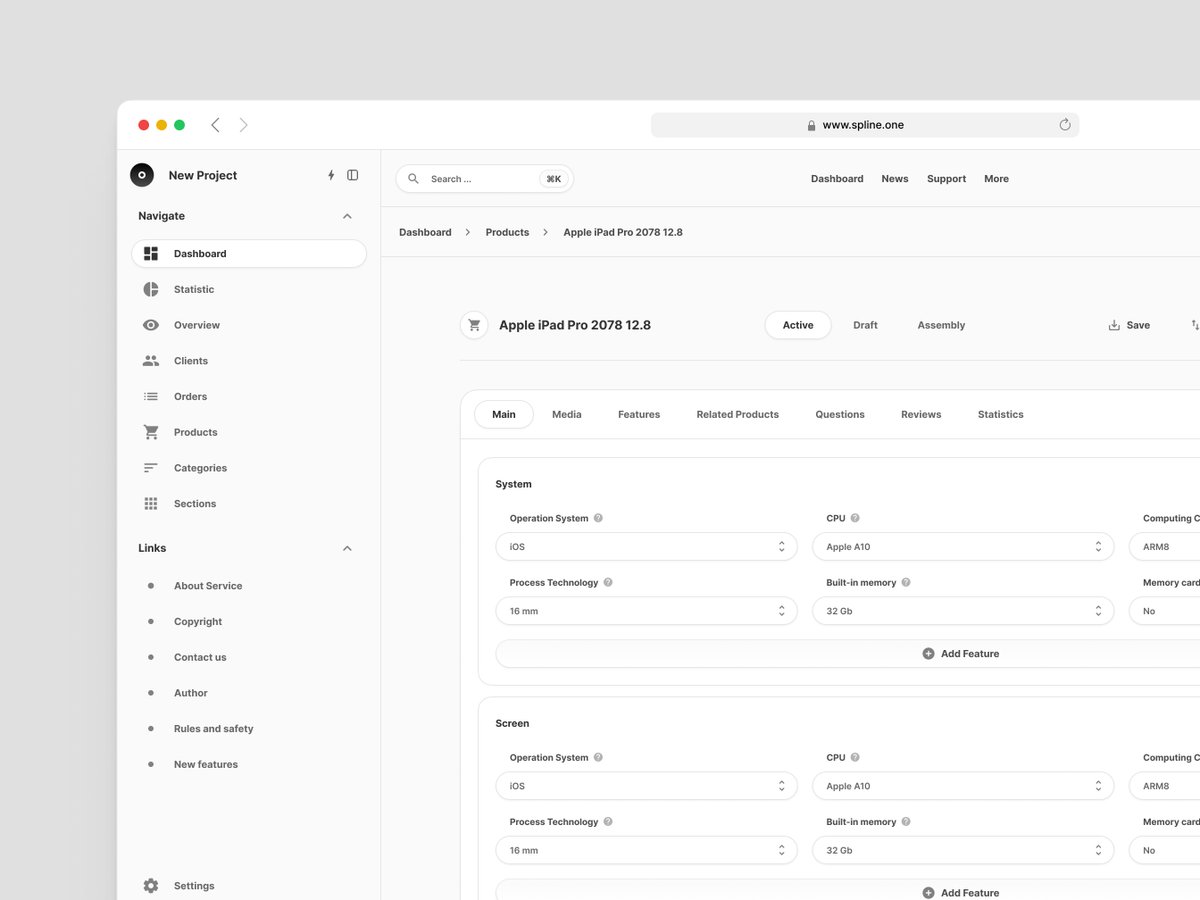Click the lightning bolt icon
1200x900 pixels.
tap(331, 175)
